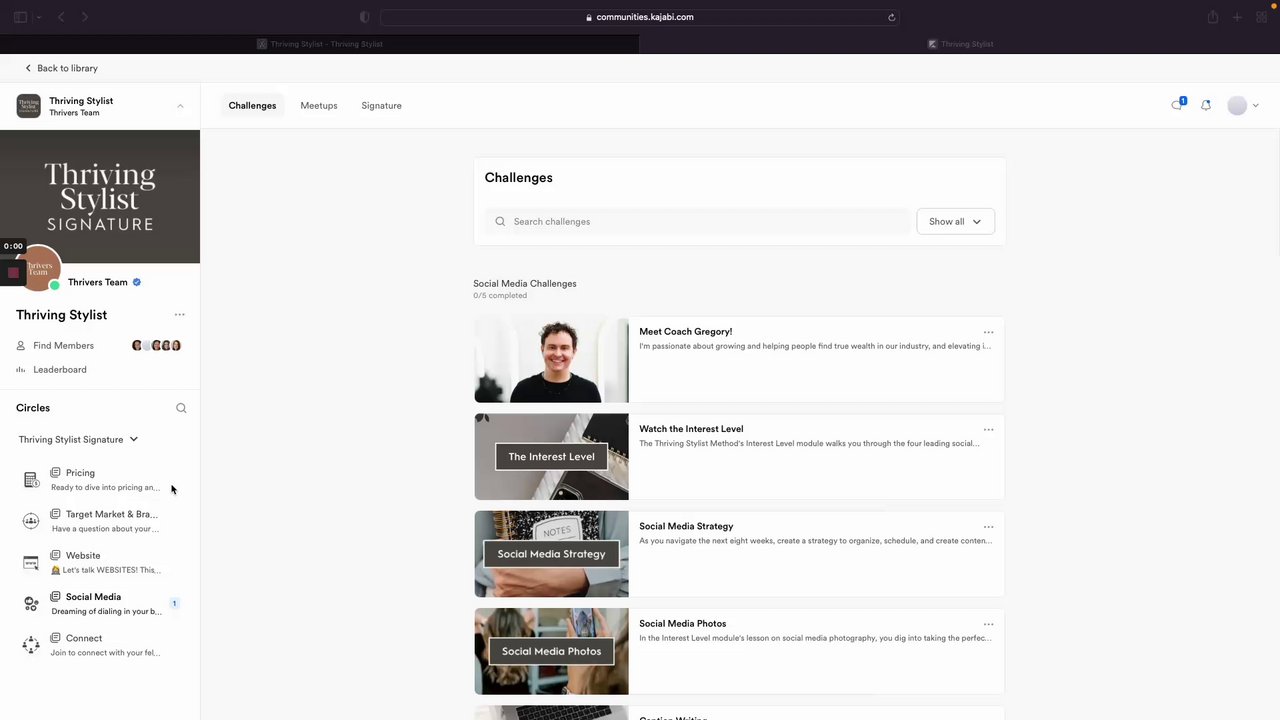Open options for Meet Coach Gregory challenge
The height and width of the screenshot is (720, 1280).
coord(988,332)
